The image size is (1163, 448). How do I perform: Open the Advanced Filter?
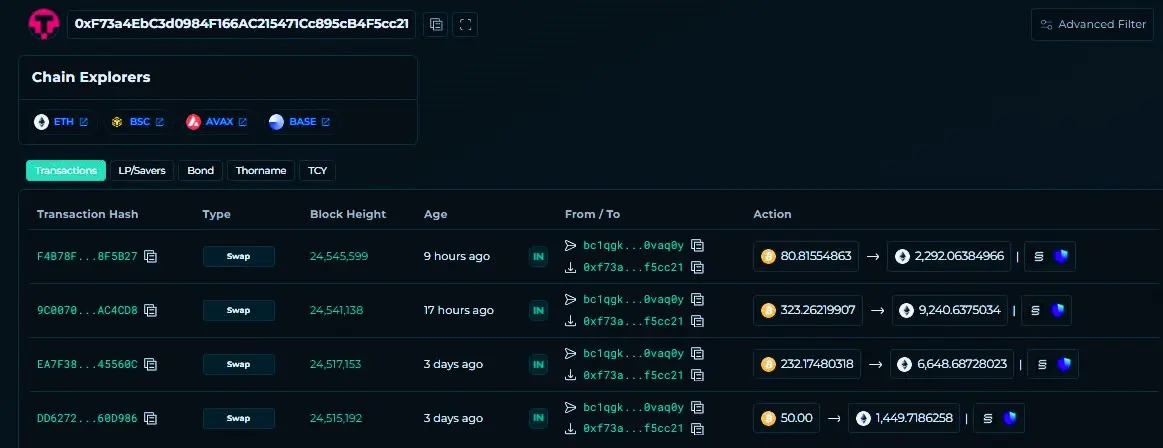(x=1092, y=25)
